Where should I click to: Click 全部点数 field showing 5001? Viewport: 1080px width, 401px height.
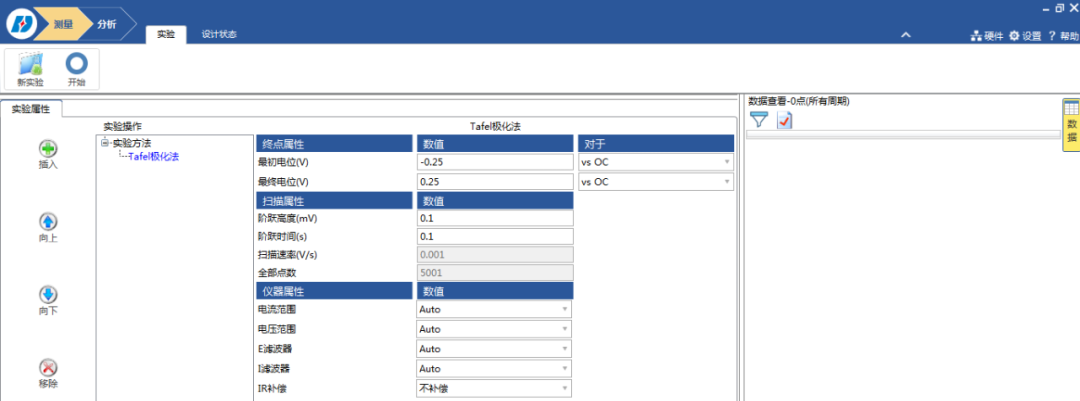pyautogui.click(x=495, y=273)
